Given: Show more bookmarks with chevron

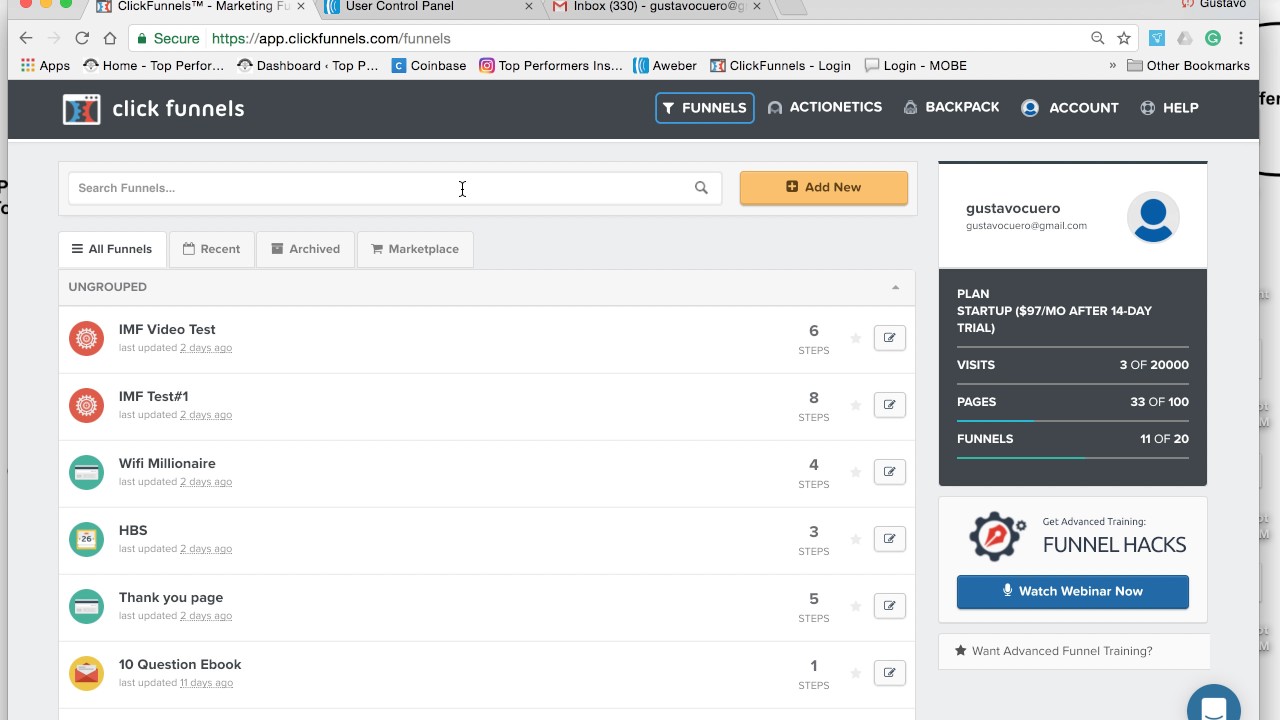Looking at the screenshot, I should [x=1113, y=66].
